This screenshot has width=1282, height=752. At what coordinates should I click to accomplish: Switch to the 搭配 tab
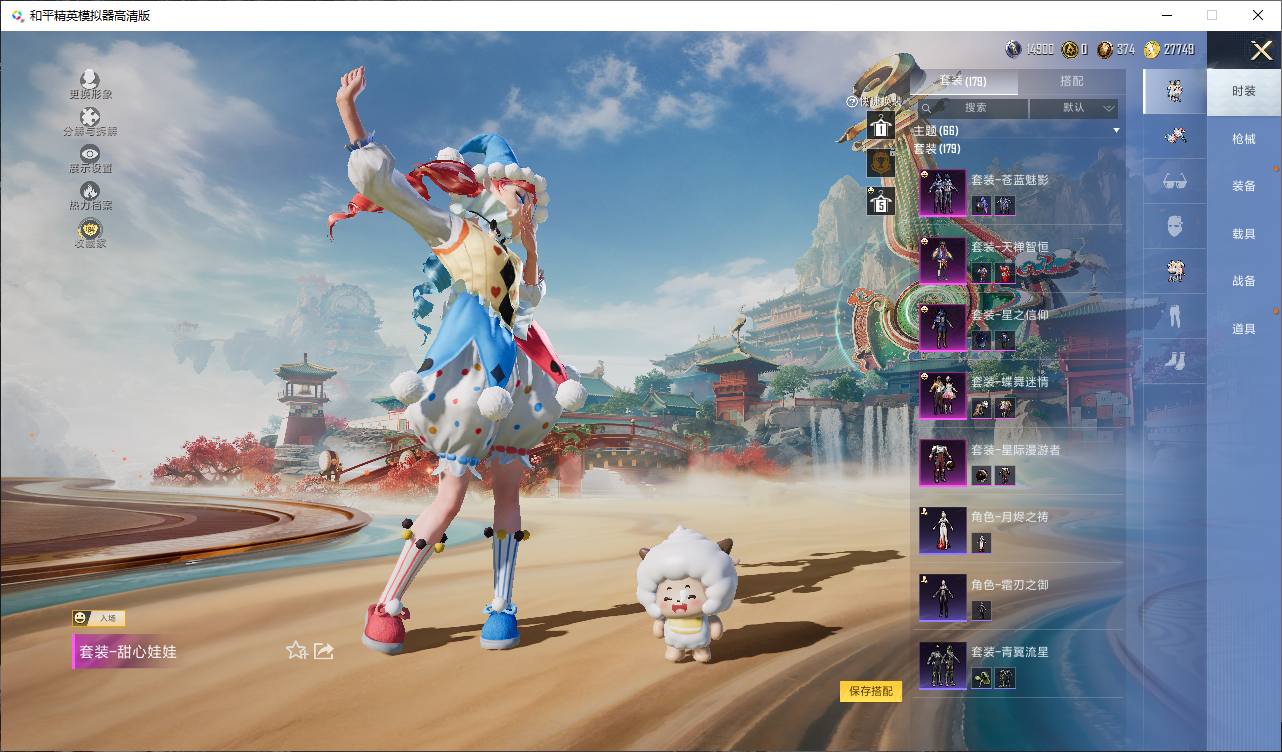[1071, 81]
